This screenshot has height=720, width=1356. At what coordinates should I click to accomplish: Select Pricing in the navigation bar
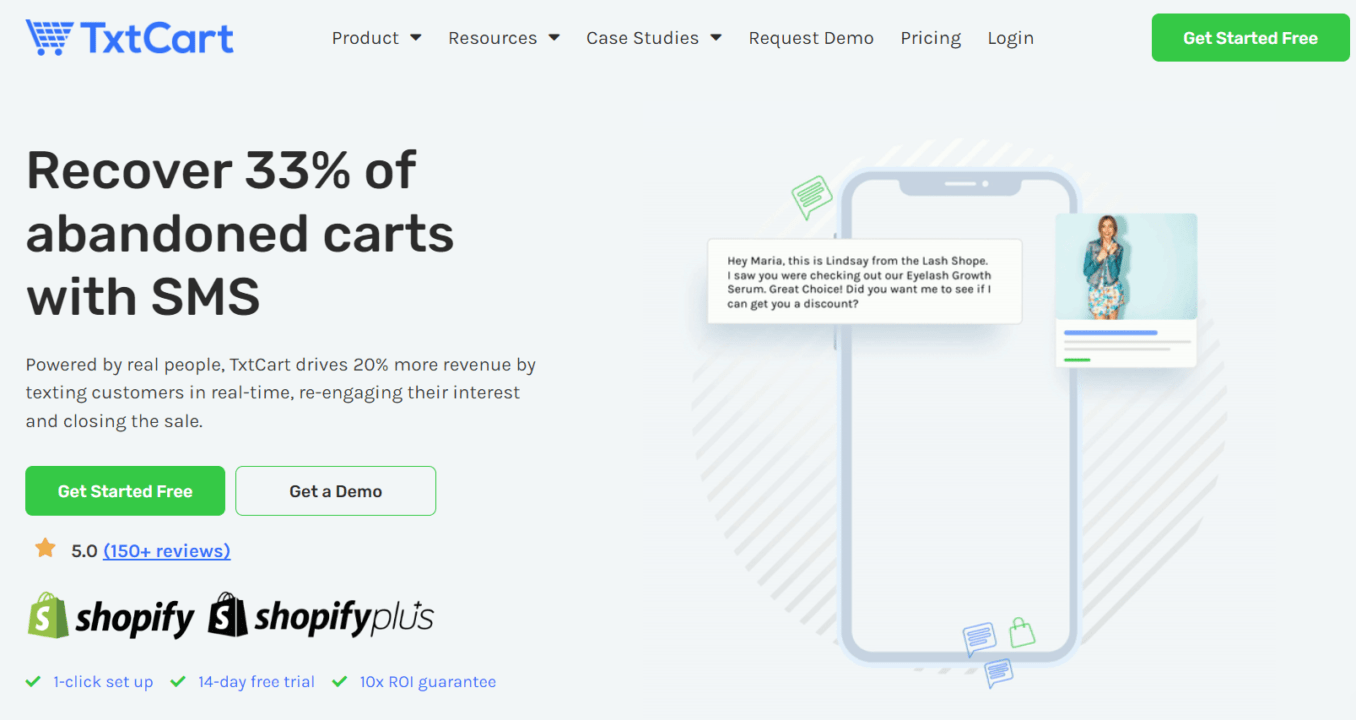930,38
